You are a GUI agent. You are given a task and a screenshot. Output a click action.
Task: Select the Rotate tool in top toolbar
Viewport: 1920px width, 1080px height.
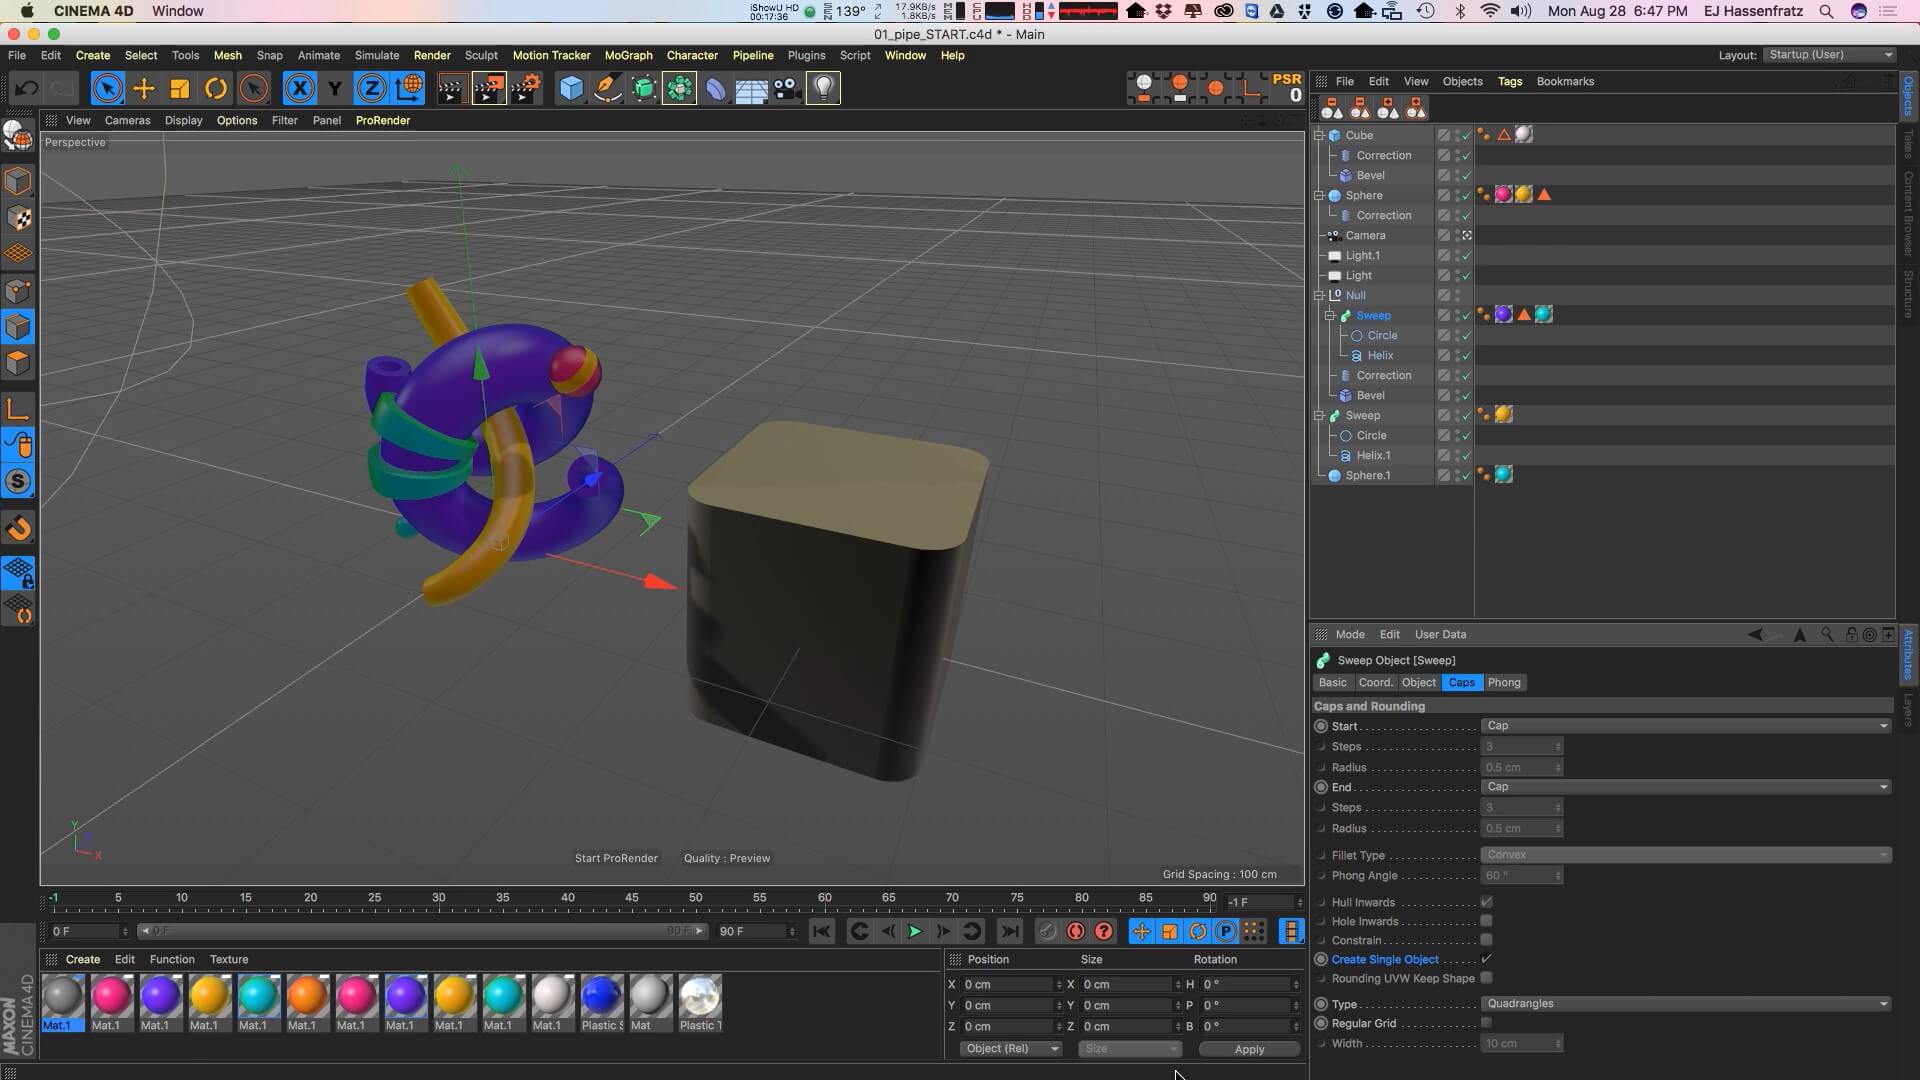tap(216, 89)
